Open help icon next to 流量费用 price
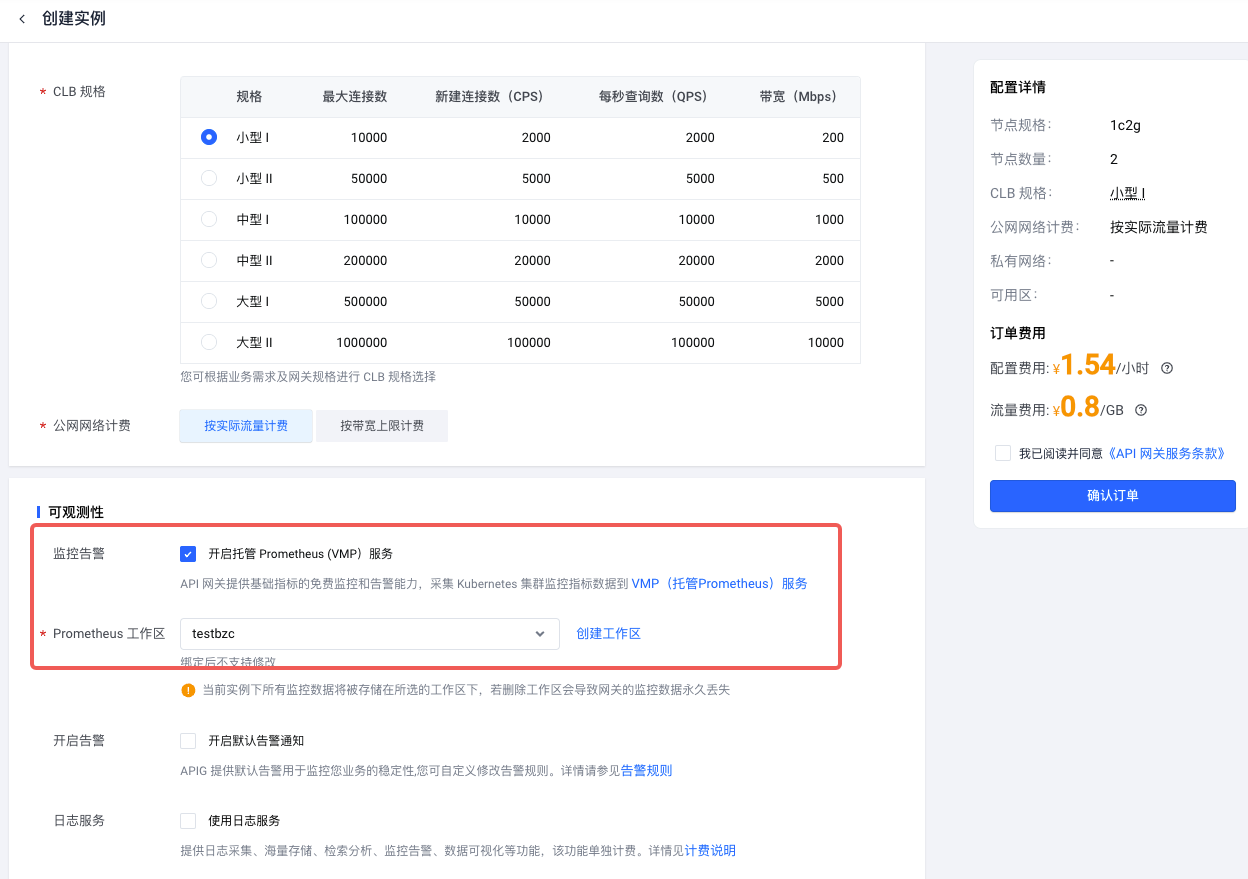The height and width of the screenshot is (879, 1248). [x=1141, y=410]
